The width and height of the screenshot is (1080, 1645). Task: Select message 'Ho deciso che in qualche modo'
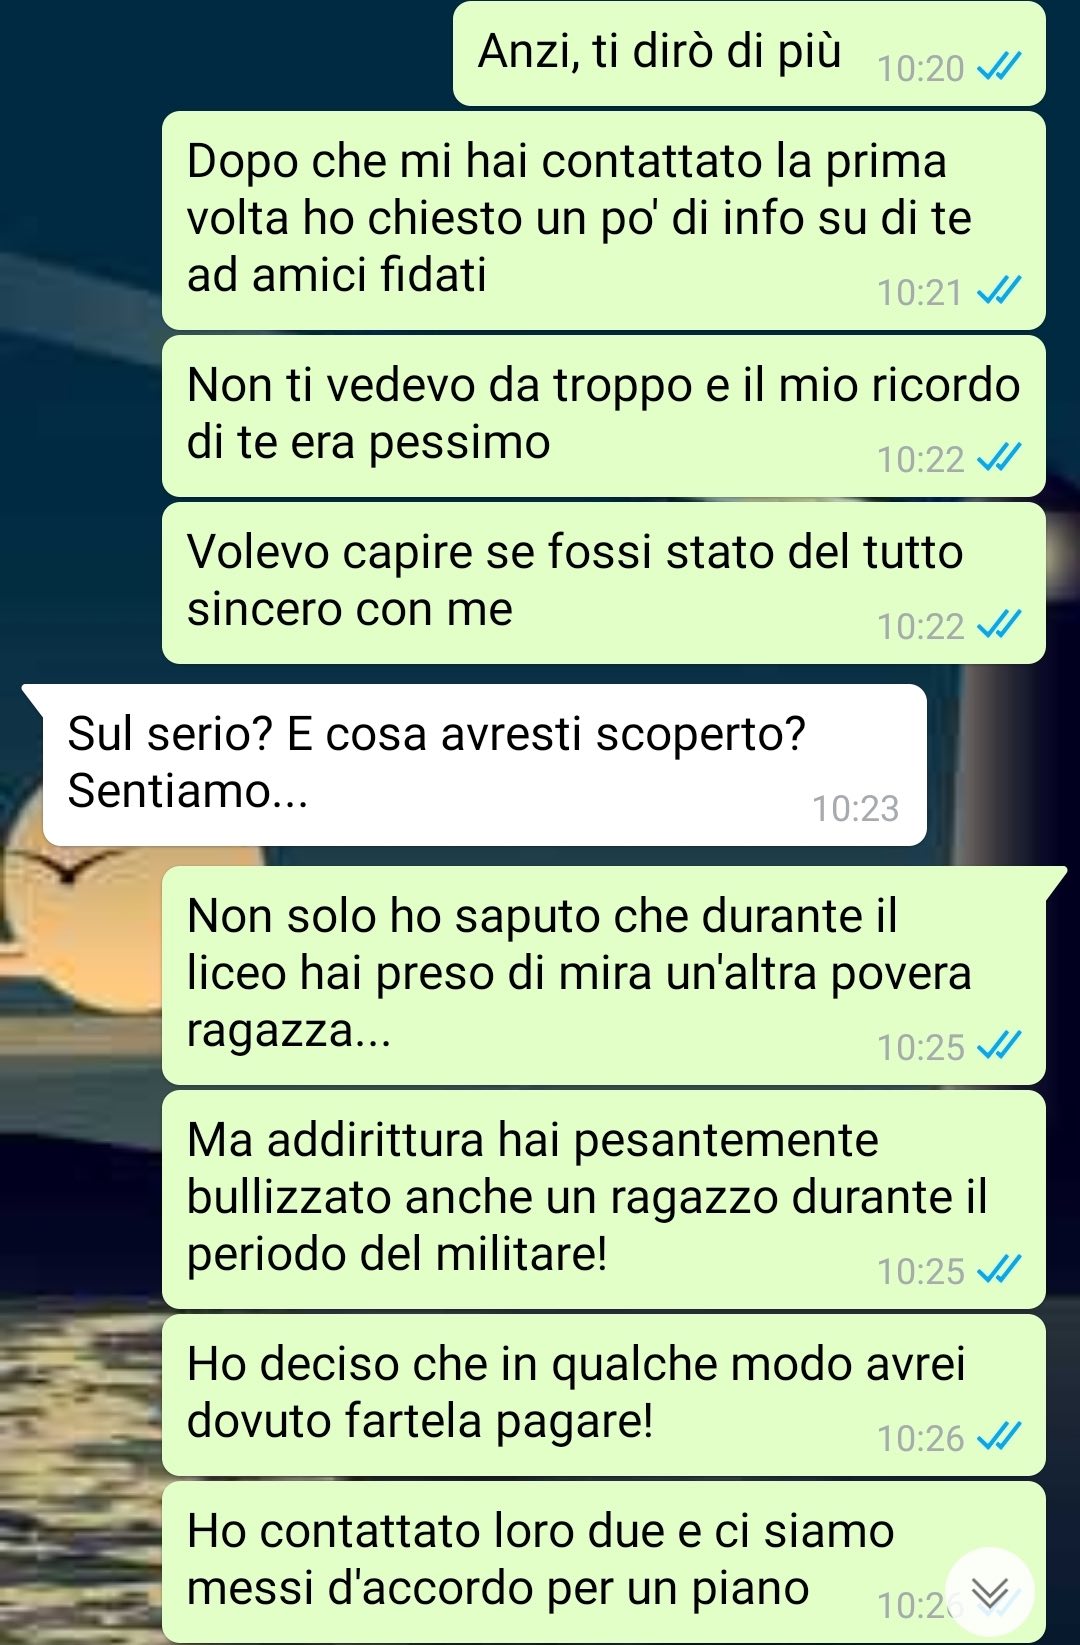tap(604, 1395)
